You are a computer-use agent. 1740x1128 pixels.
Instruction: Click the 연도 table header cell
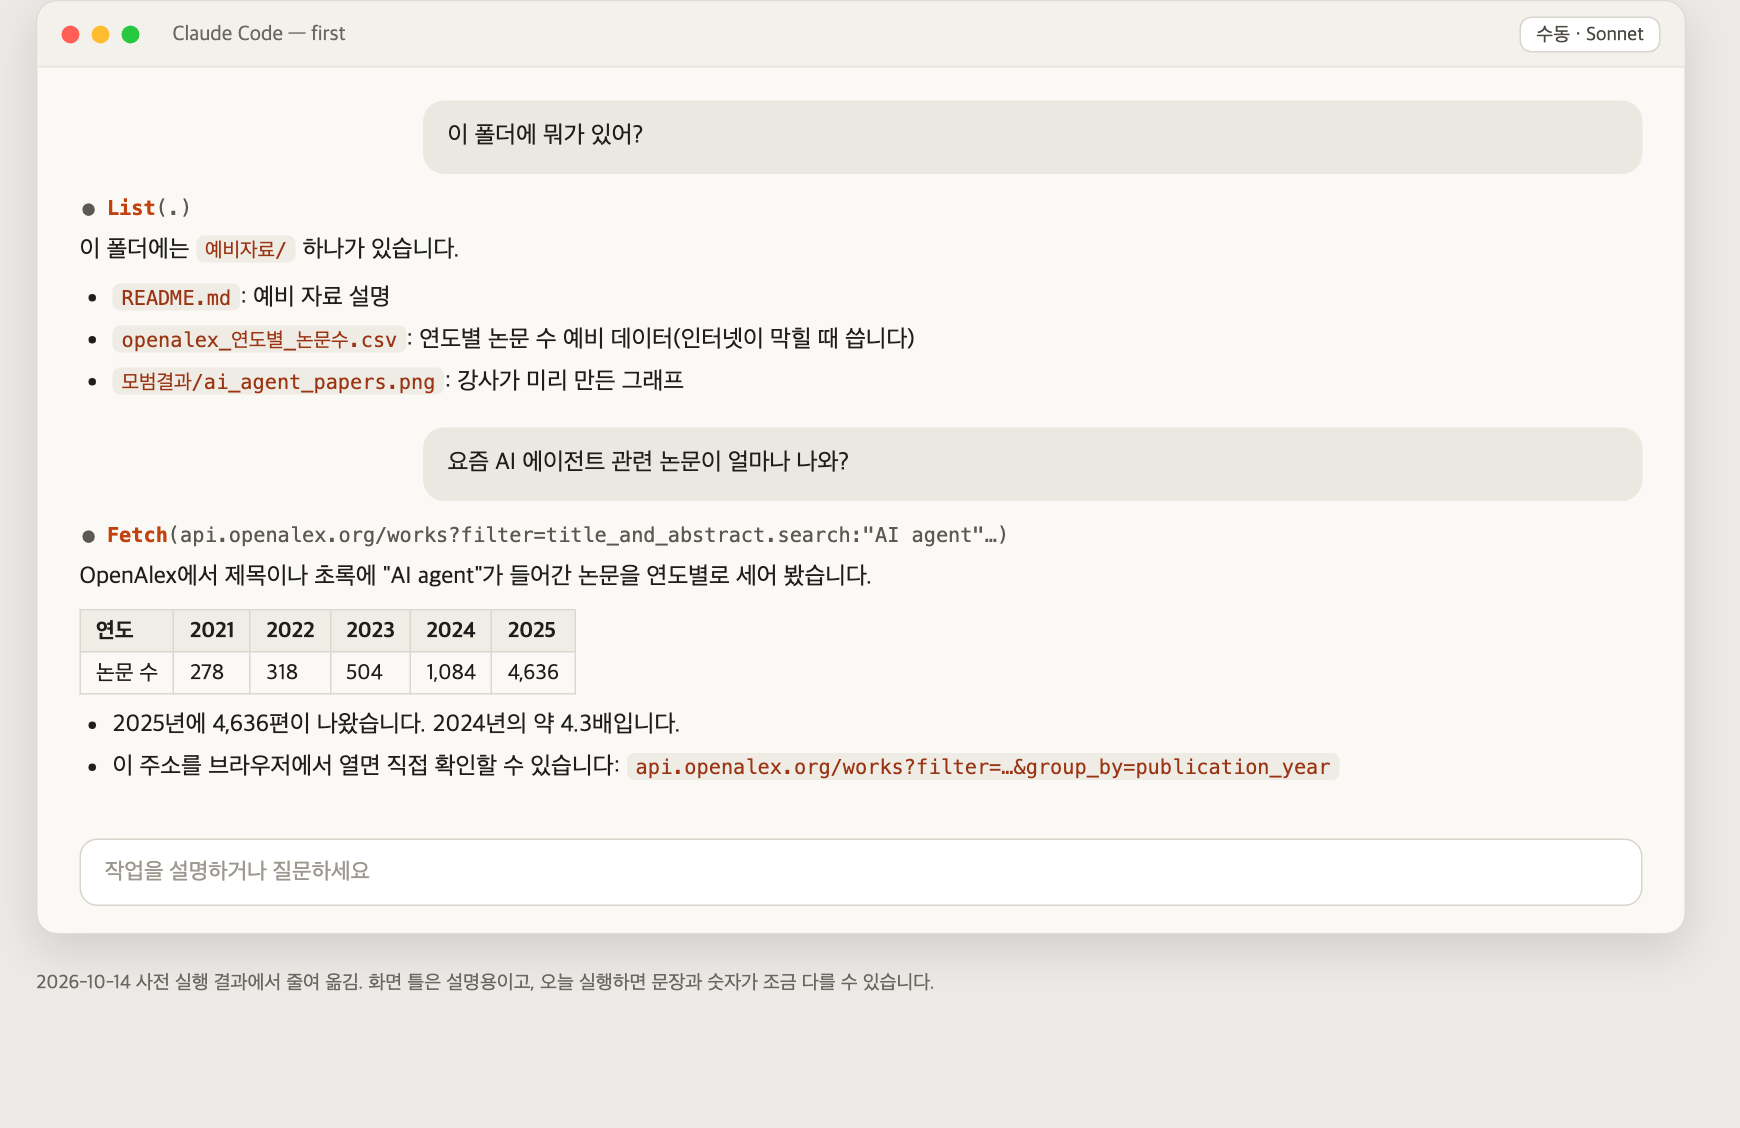pos(127,630)
